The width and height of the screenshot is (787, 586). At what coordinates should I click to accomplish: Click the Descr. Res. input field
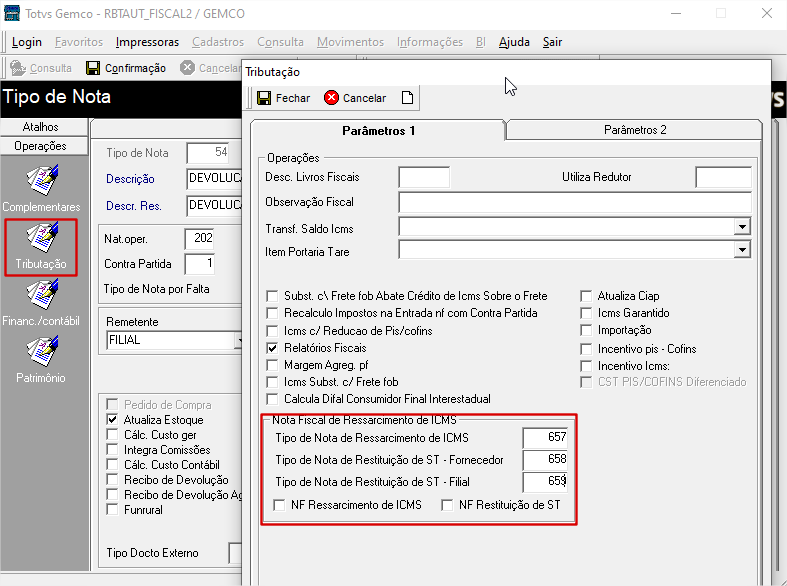pos(214,206)
